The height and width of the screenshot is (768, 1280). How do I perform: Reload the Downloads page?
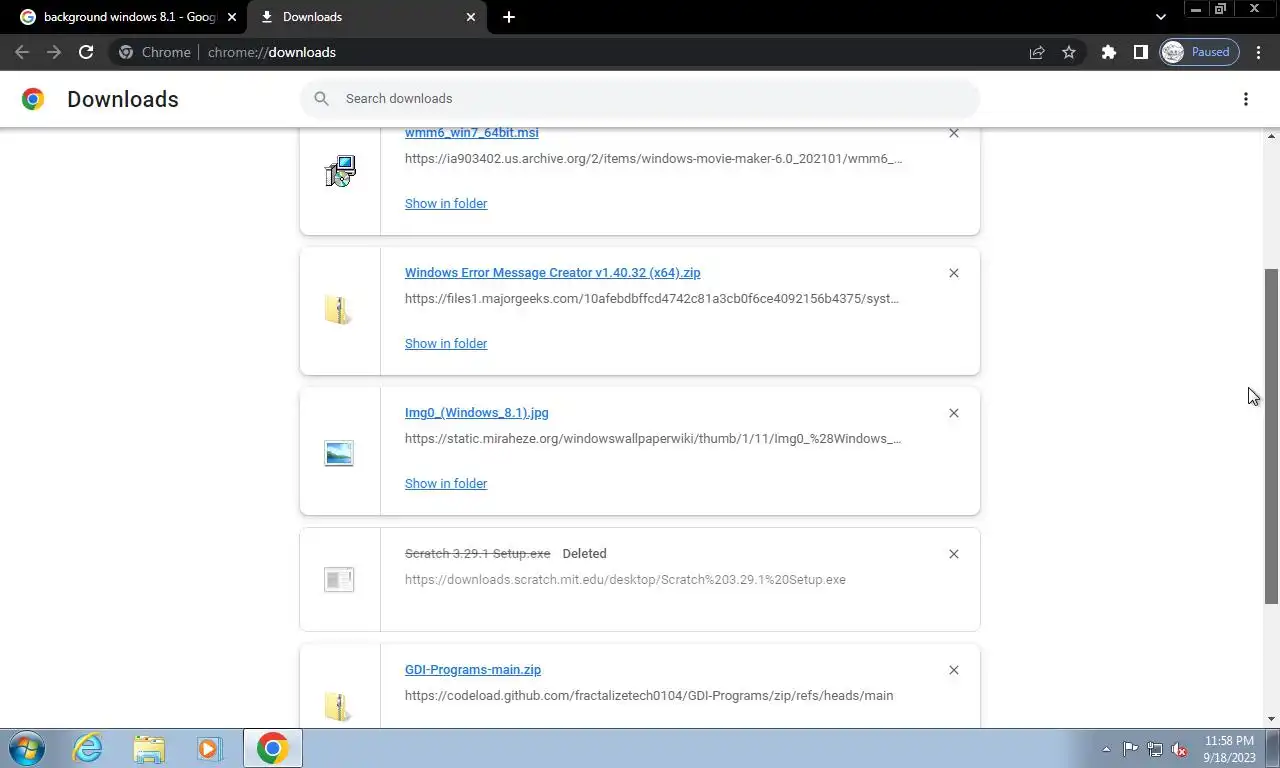coord(86,52)
